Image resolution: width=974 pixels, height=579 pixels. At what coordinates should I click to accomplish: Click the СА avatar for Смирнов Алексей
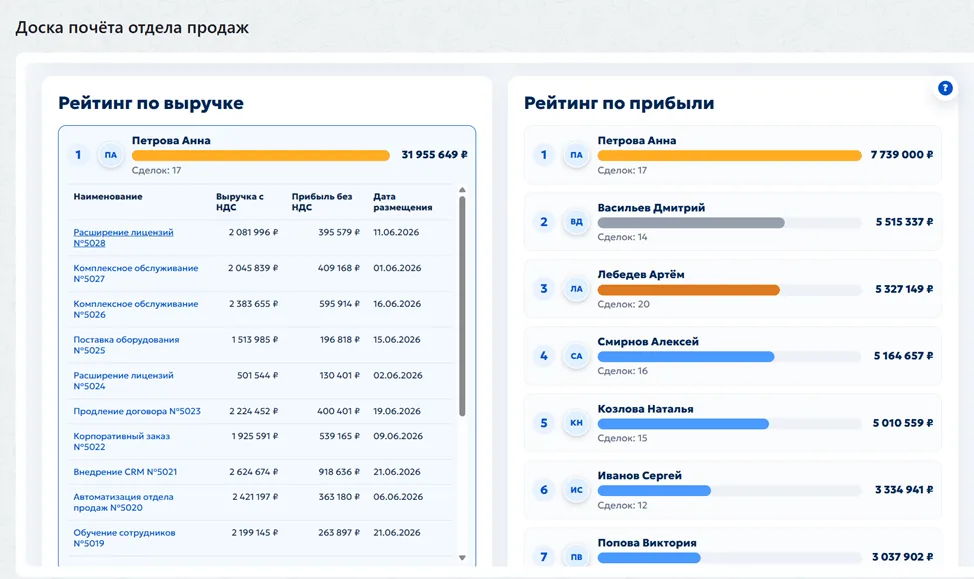[576, 356]
